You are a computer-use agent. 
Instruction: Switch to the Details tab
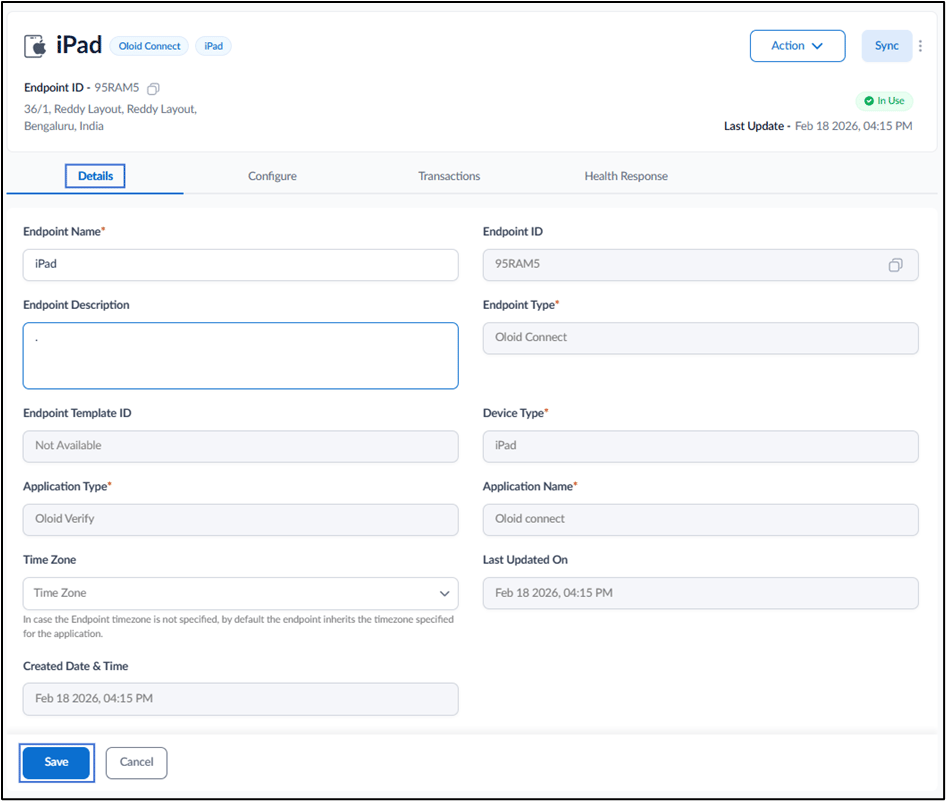95,176
